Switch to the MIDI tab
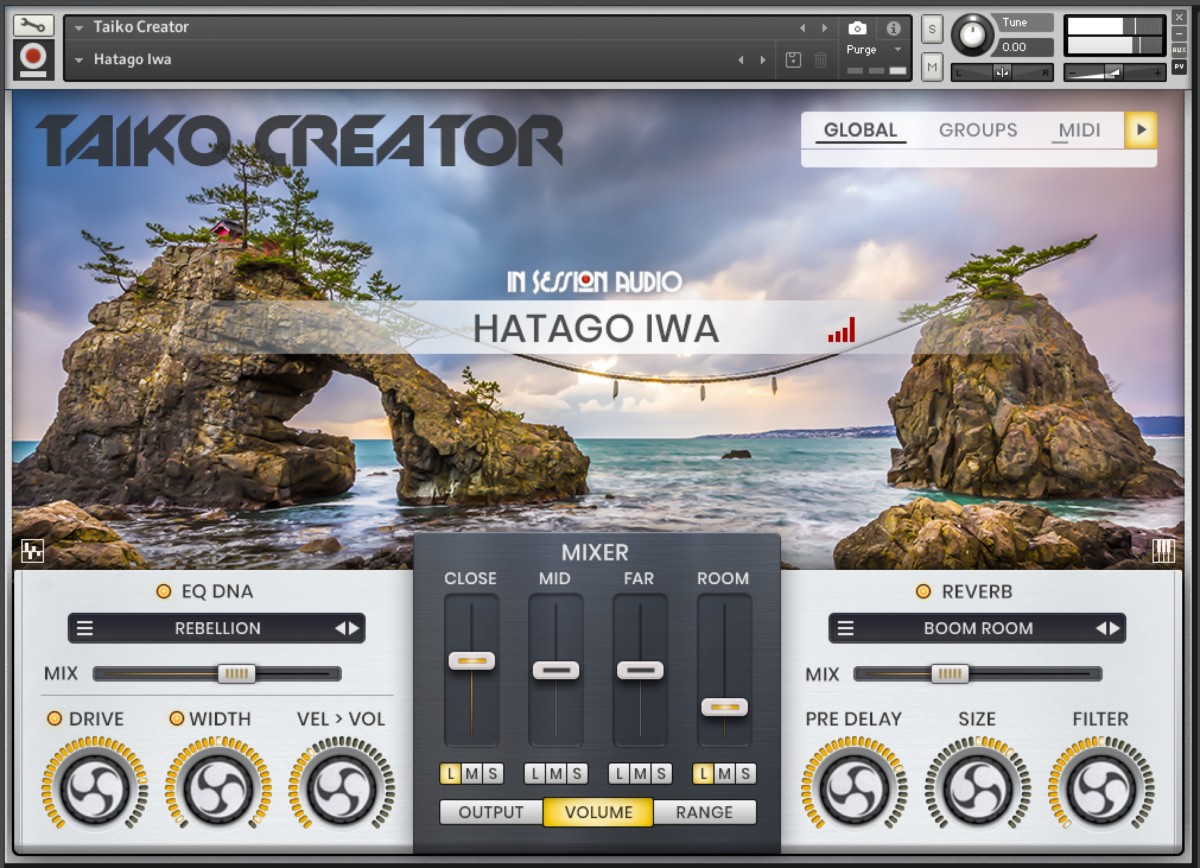The image size is (1200, 868). click(1079, 130)
